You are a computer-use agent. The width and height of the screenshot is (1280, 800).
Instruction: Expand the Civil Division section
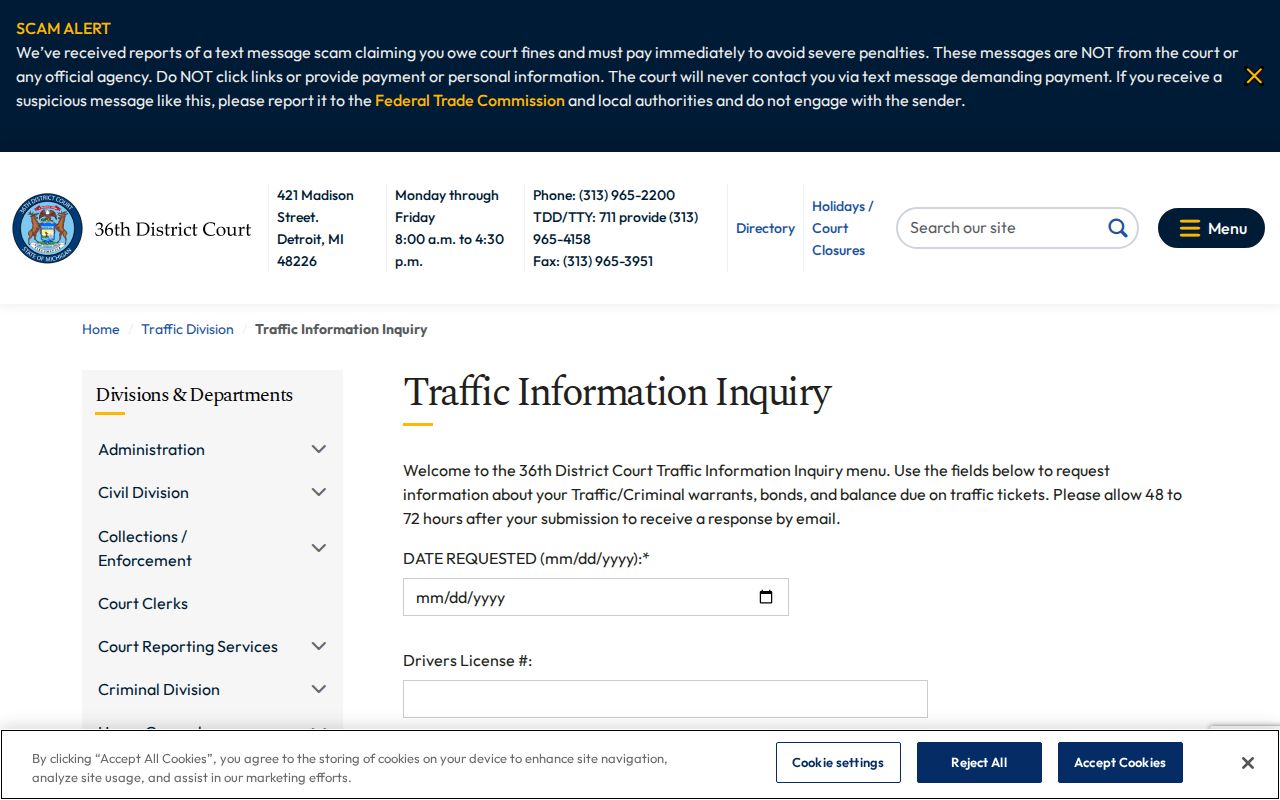[319, 492]
